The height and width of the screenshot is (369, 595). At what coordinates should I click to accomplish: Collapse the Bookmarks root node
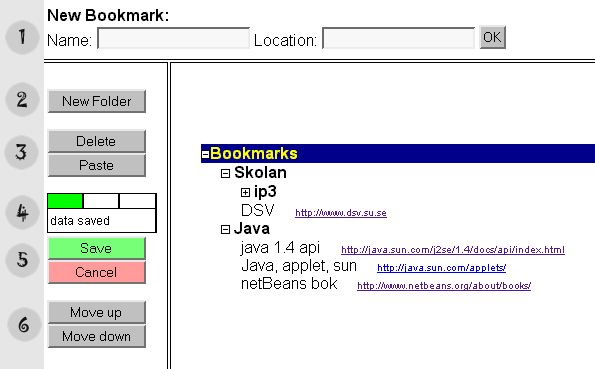pos(205,155)
